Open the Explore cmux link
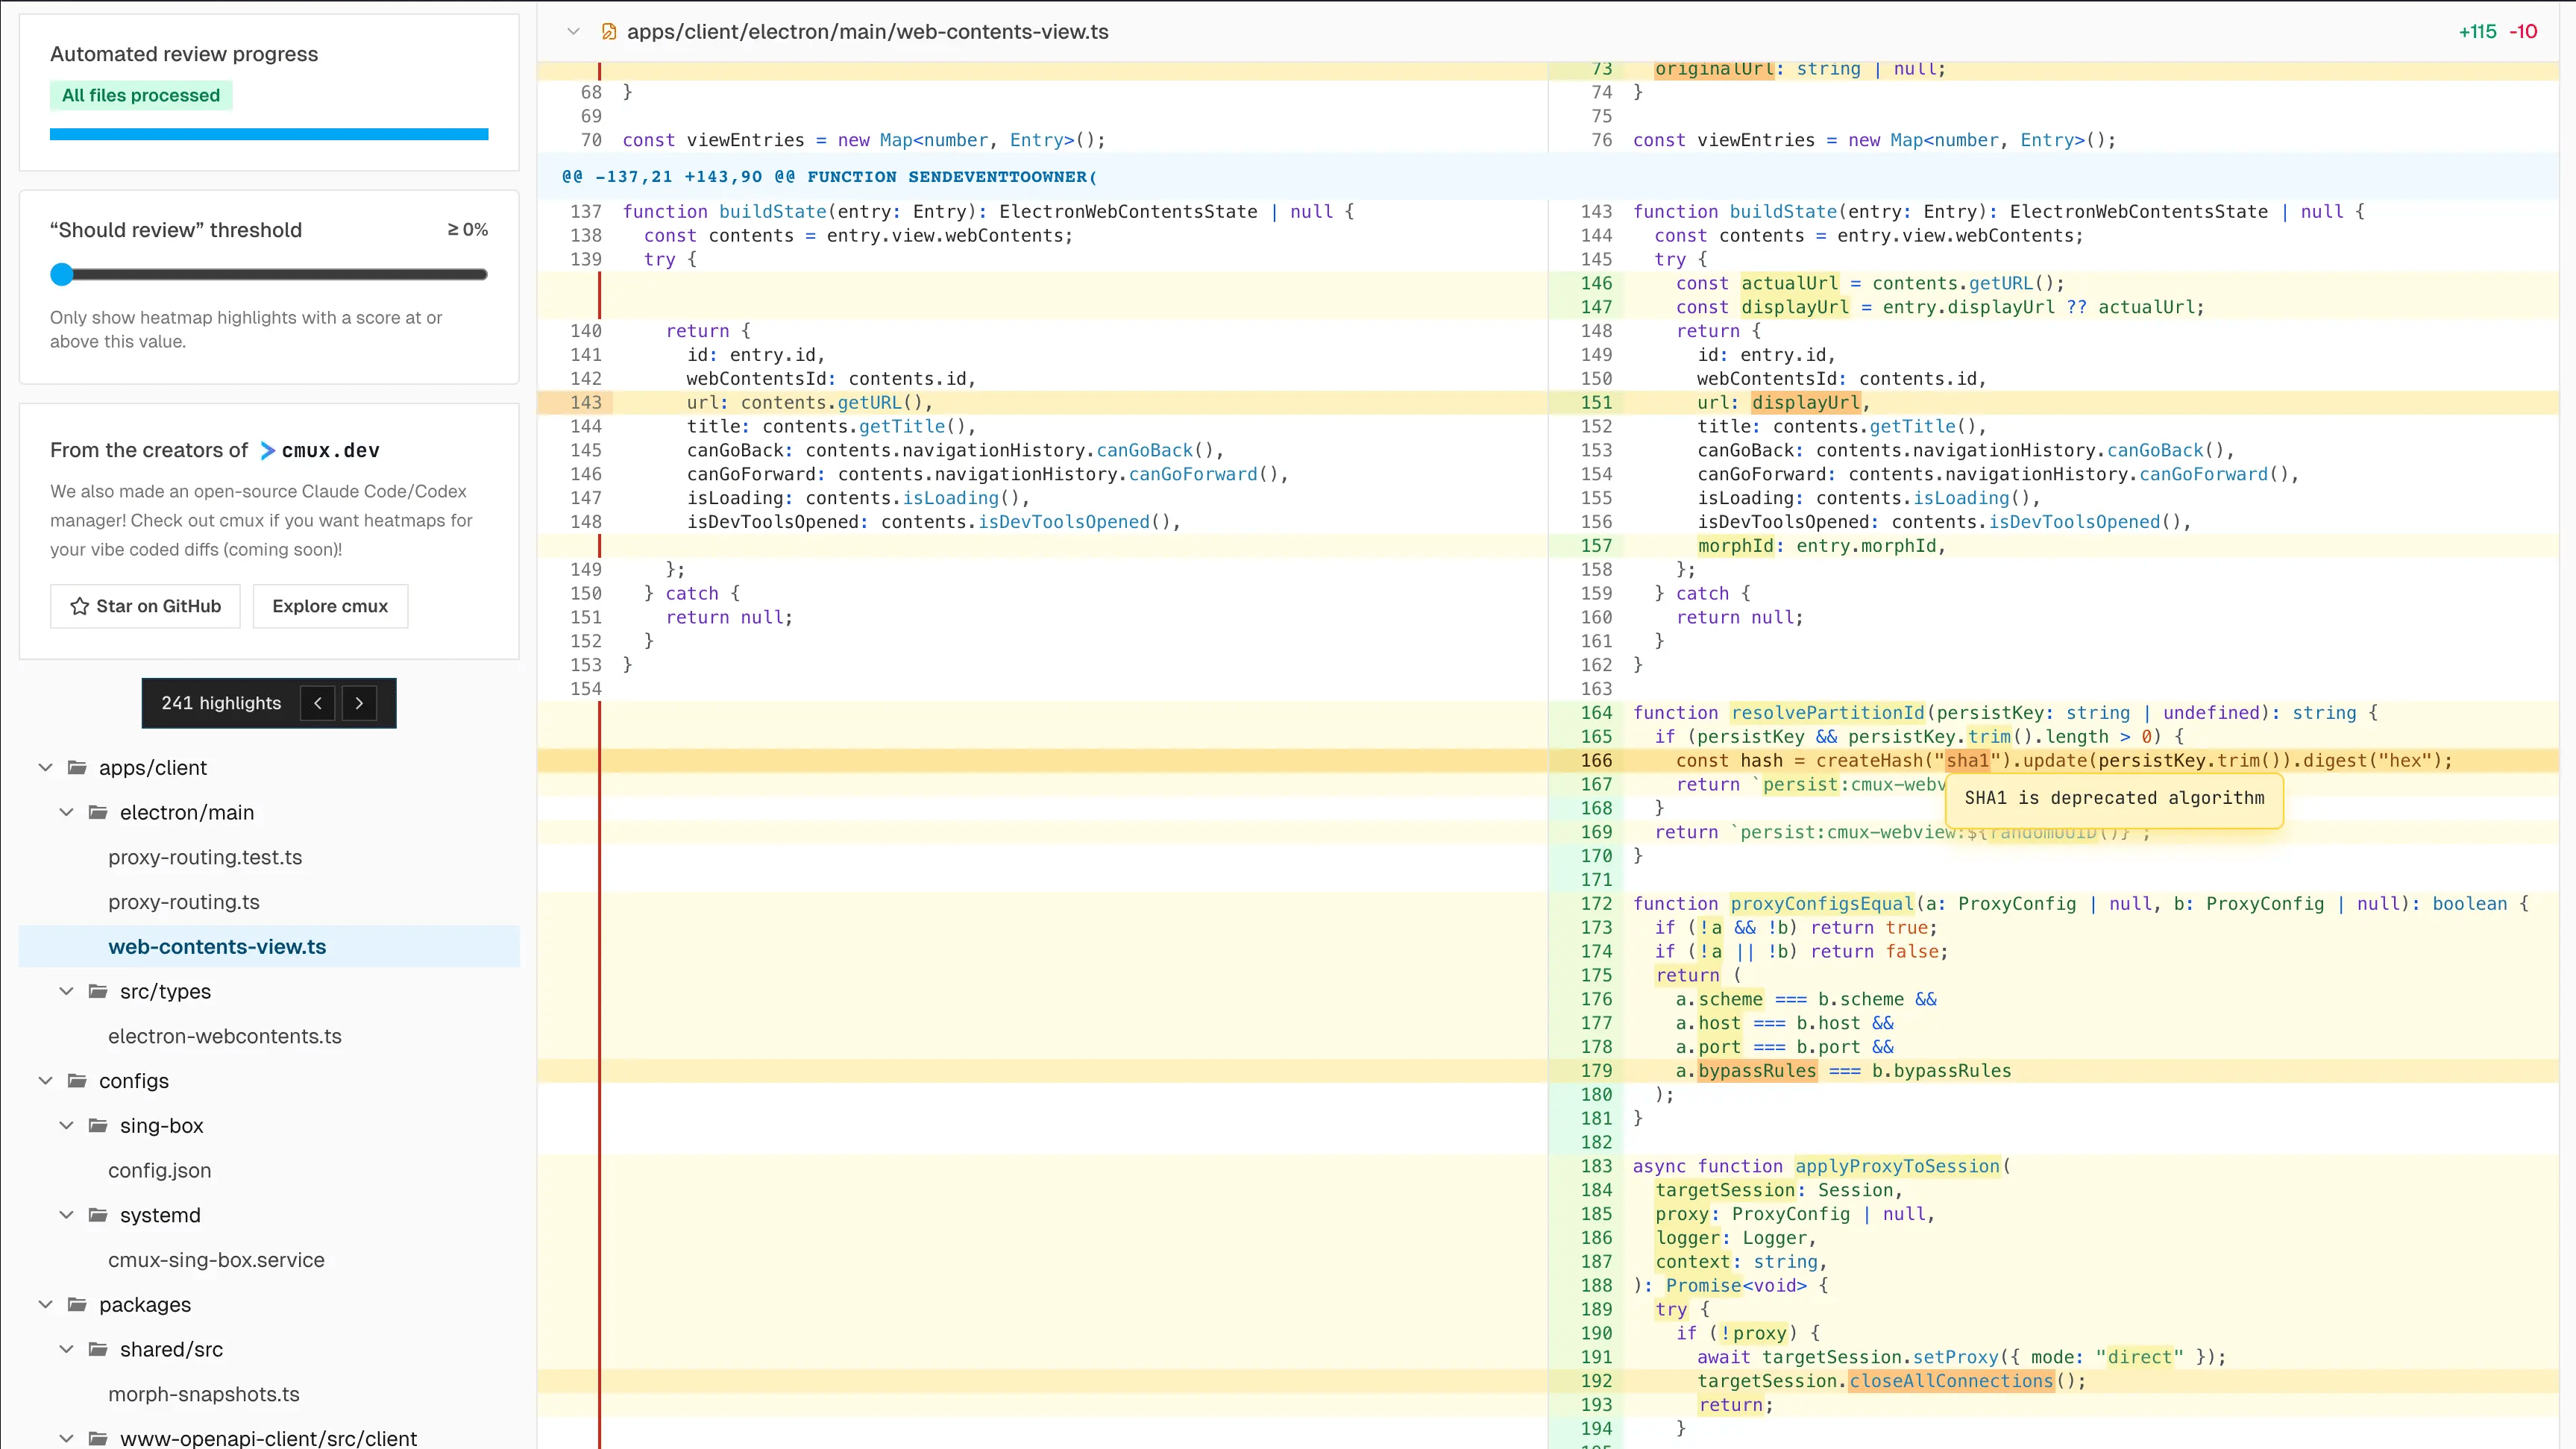This screenshot has width=2576, height=1449. 330,606
